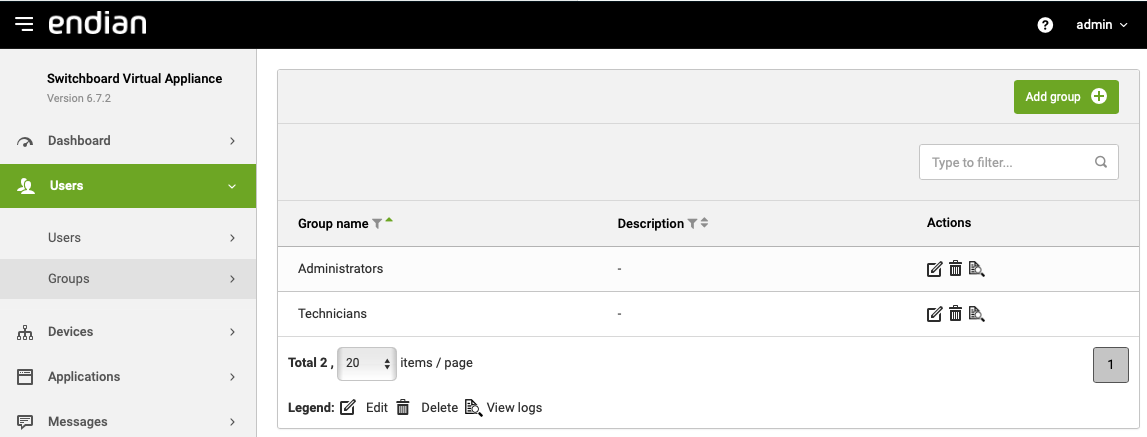The width and height of the screenshot is (1147, 437).
Task: Click the Type to filter field
Action: (x=1008, y=162)
